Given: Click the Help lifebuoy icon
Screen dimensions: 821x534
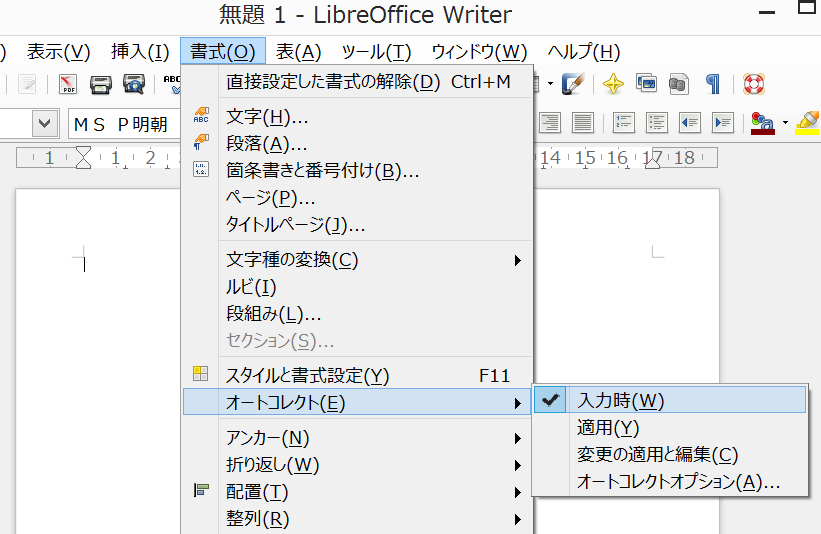Looking at the screenshot, I should click(754, 84).
